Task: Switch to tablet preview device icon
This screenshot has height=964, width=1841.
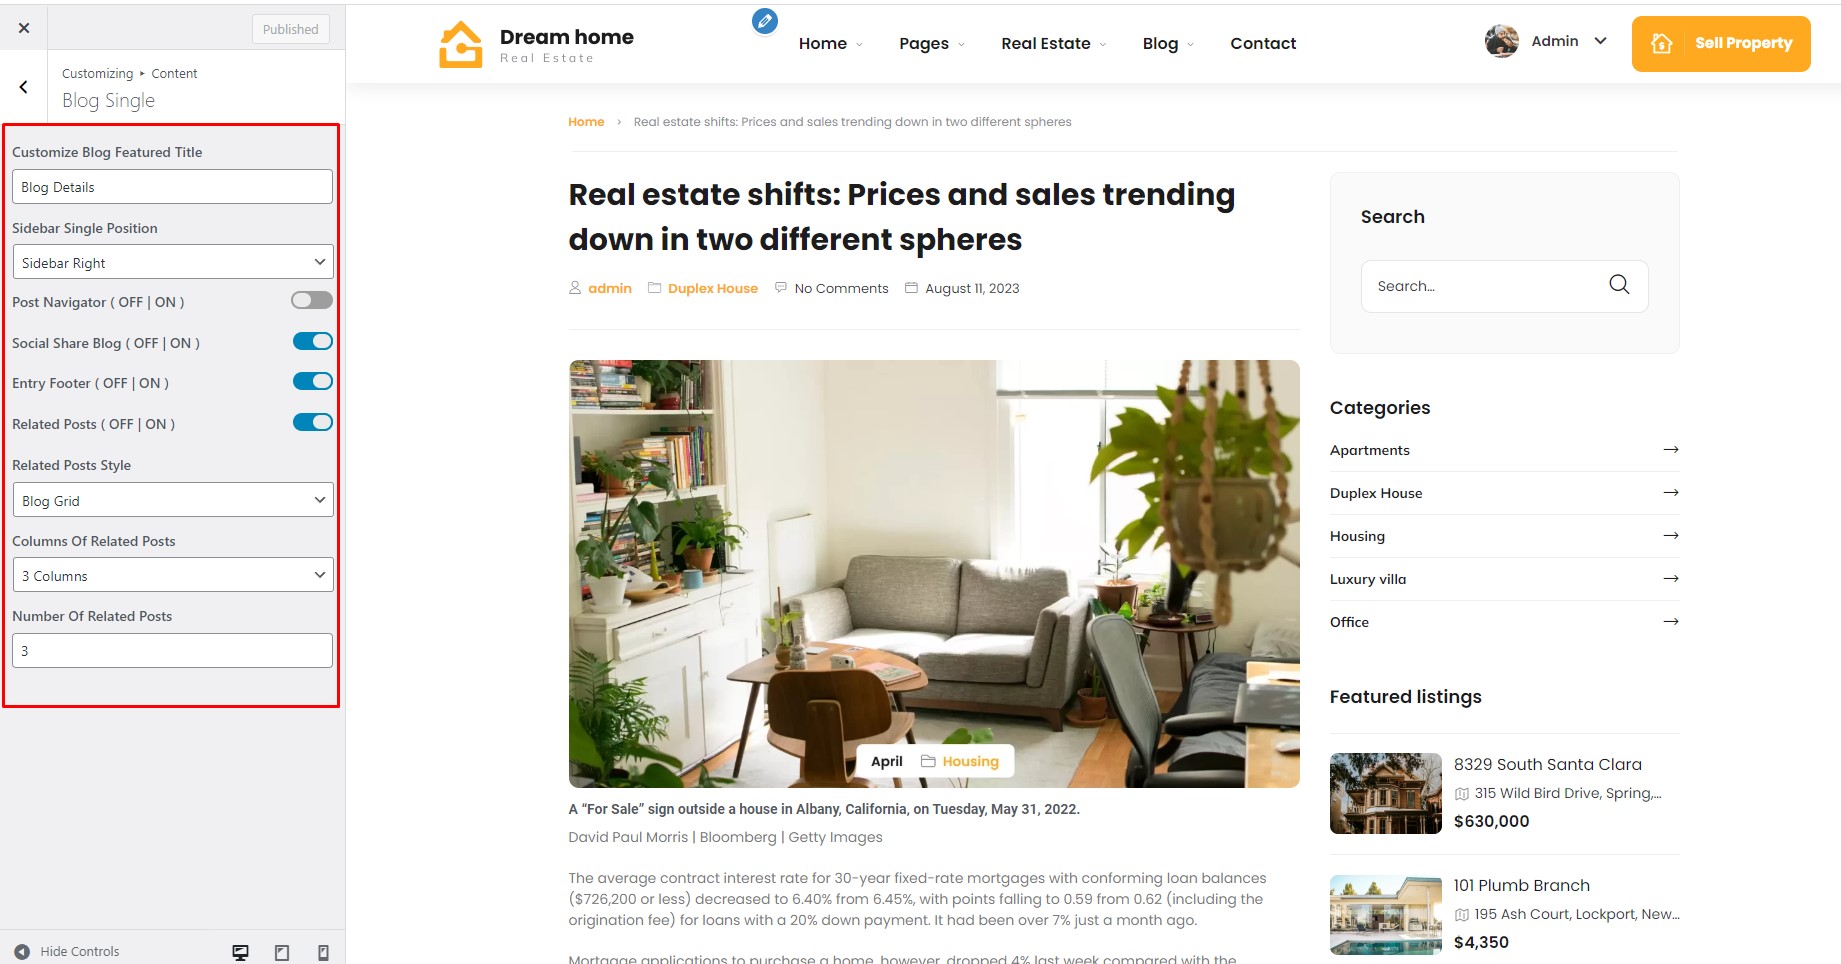Action: (x=282, y=952)
